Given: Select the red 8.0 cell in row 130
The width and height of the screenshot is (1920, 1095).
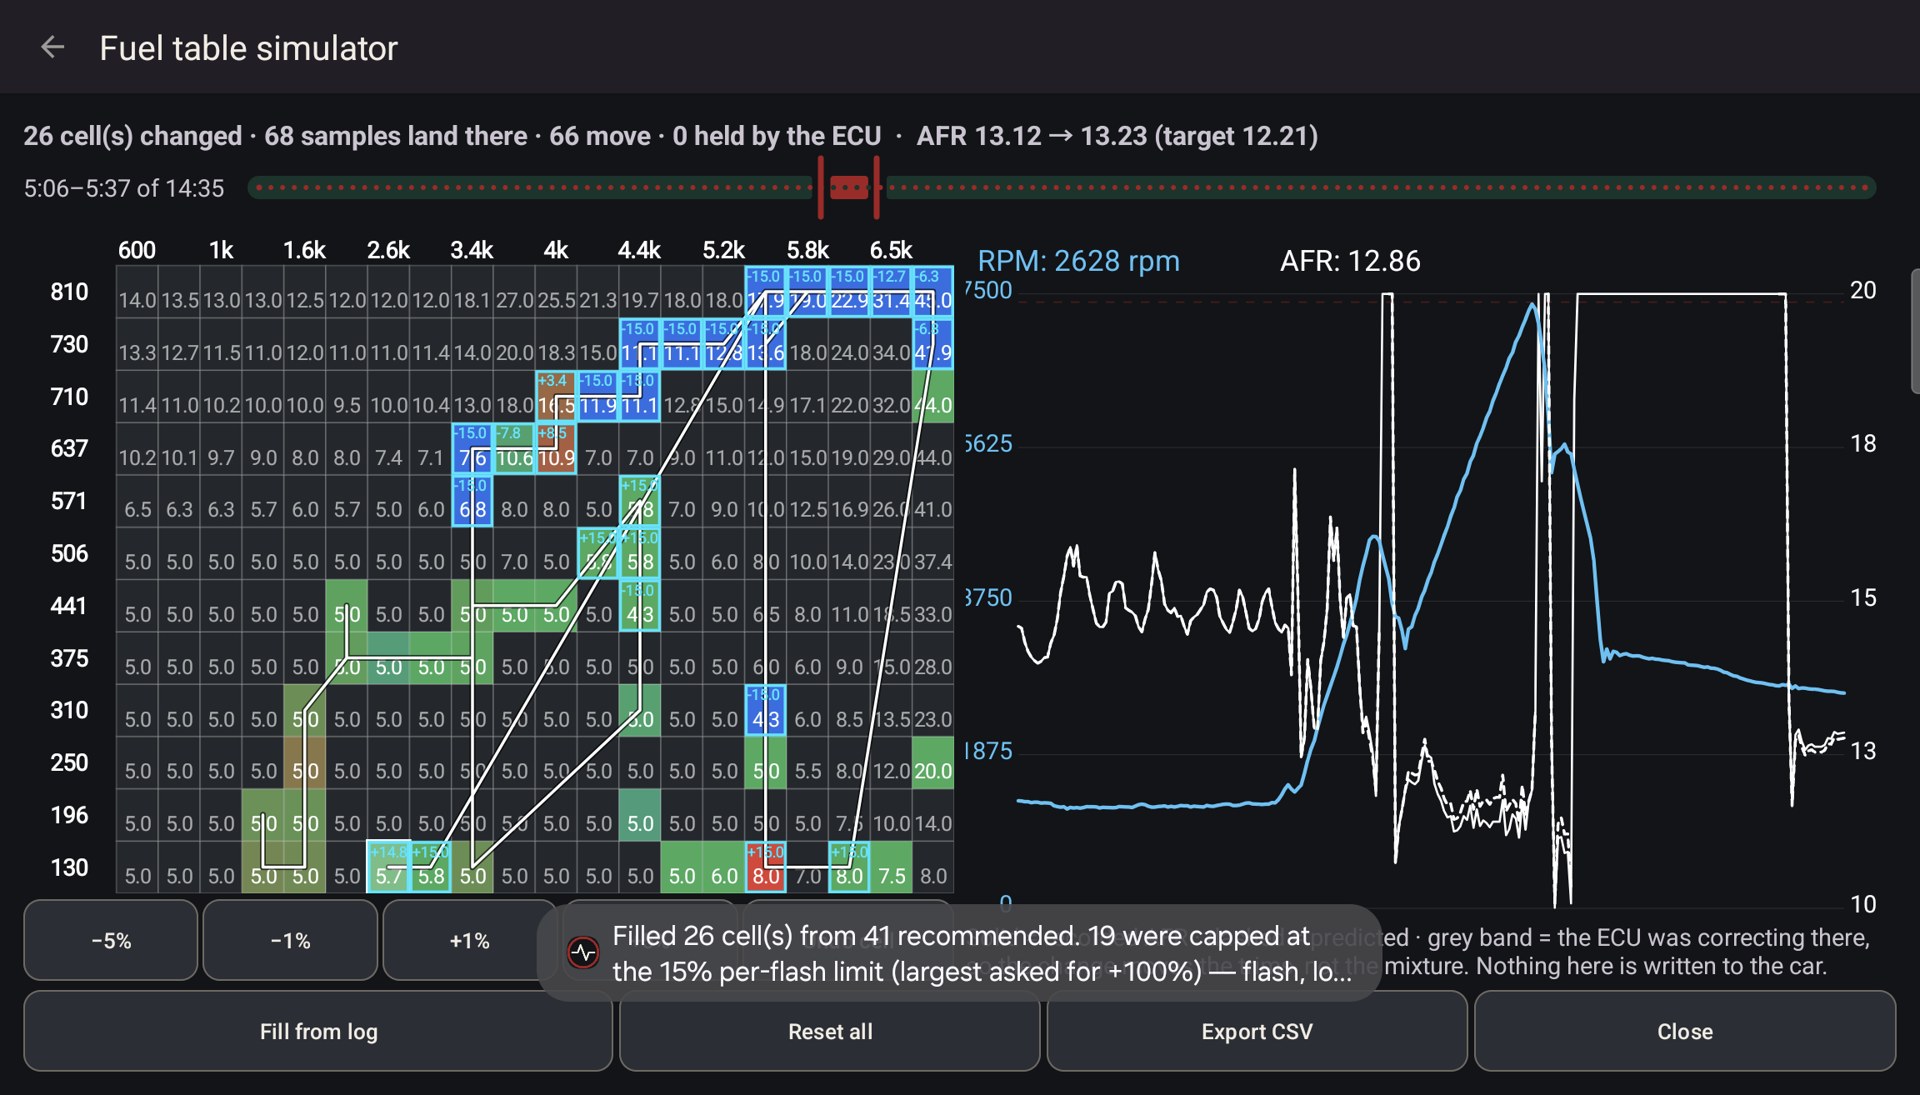Looking at the screenshot, I should click(766, 867).
